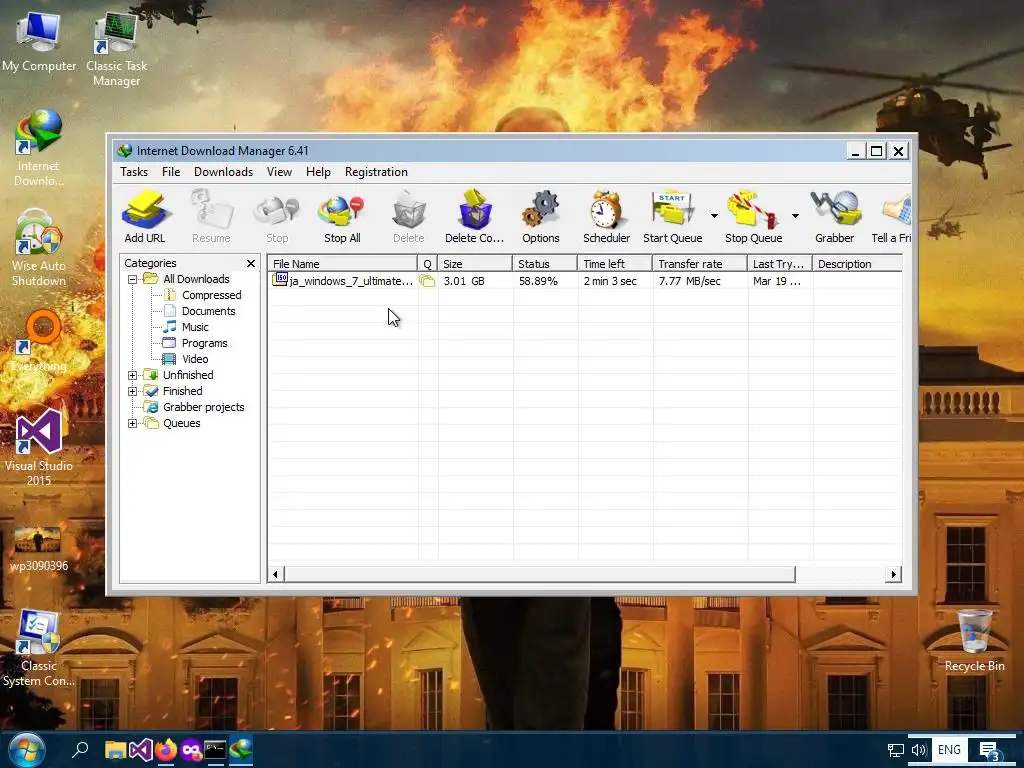
Task: Sort by the Size column header
Action: pos(475,264)
